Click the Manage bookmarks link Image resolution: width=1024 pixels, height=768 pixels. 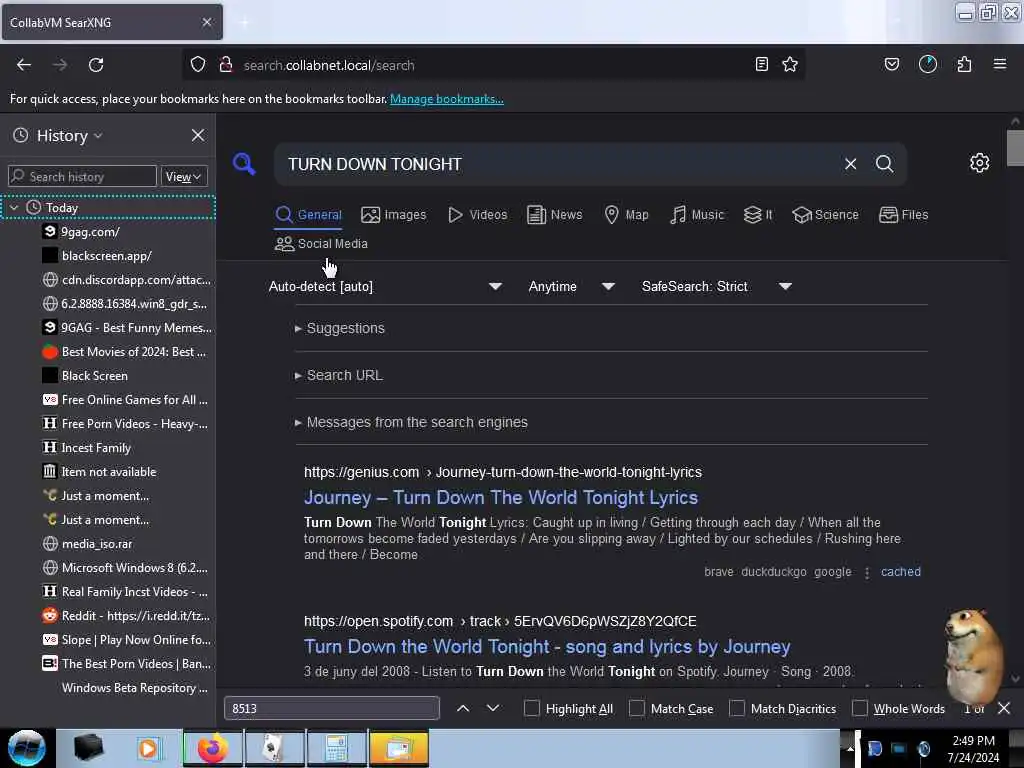pyautogui.click(x=447, y=99)
